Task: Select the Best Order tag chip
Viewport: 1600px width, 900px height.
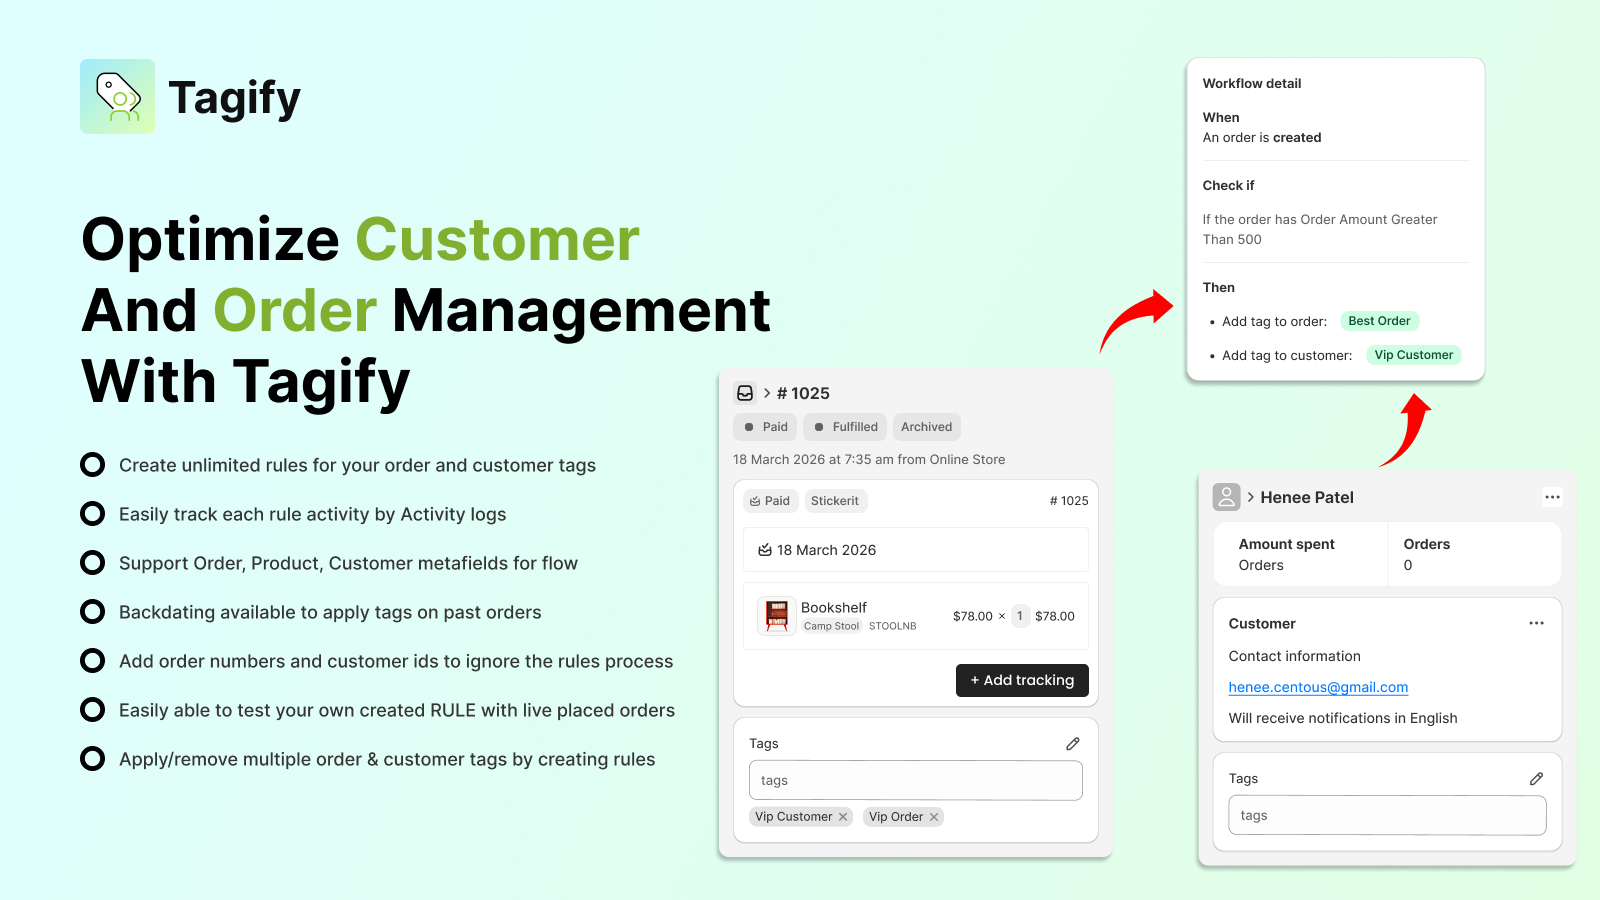Action: (1379, 321)
